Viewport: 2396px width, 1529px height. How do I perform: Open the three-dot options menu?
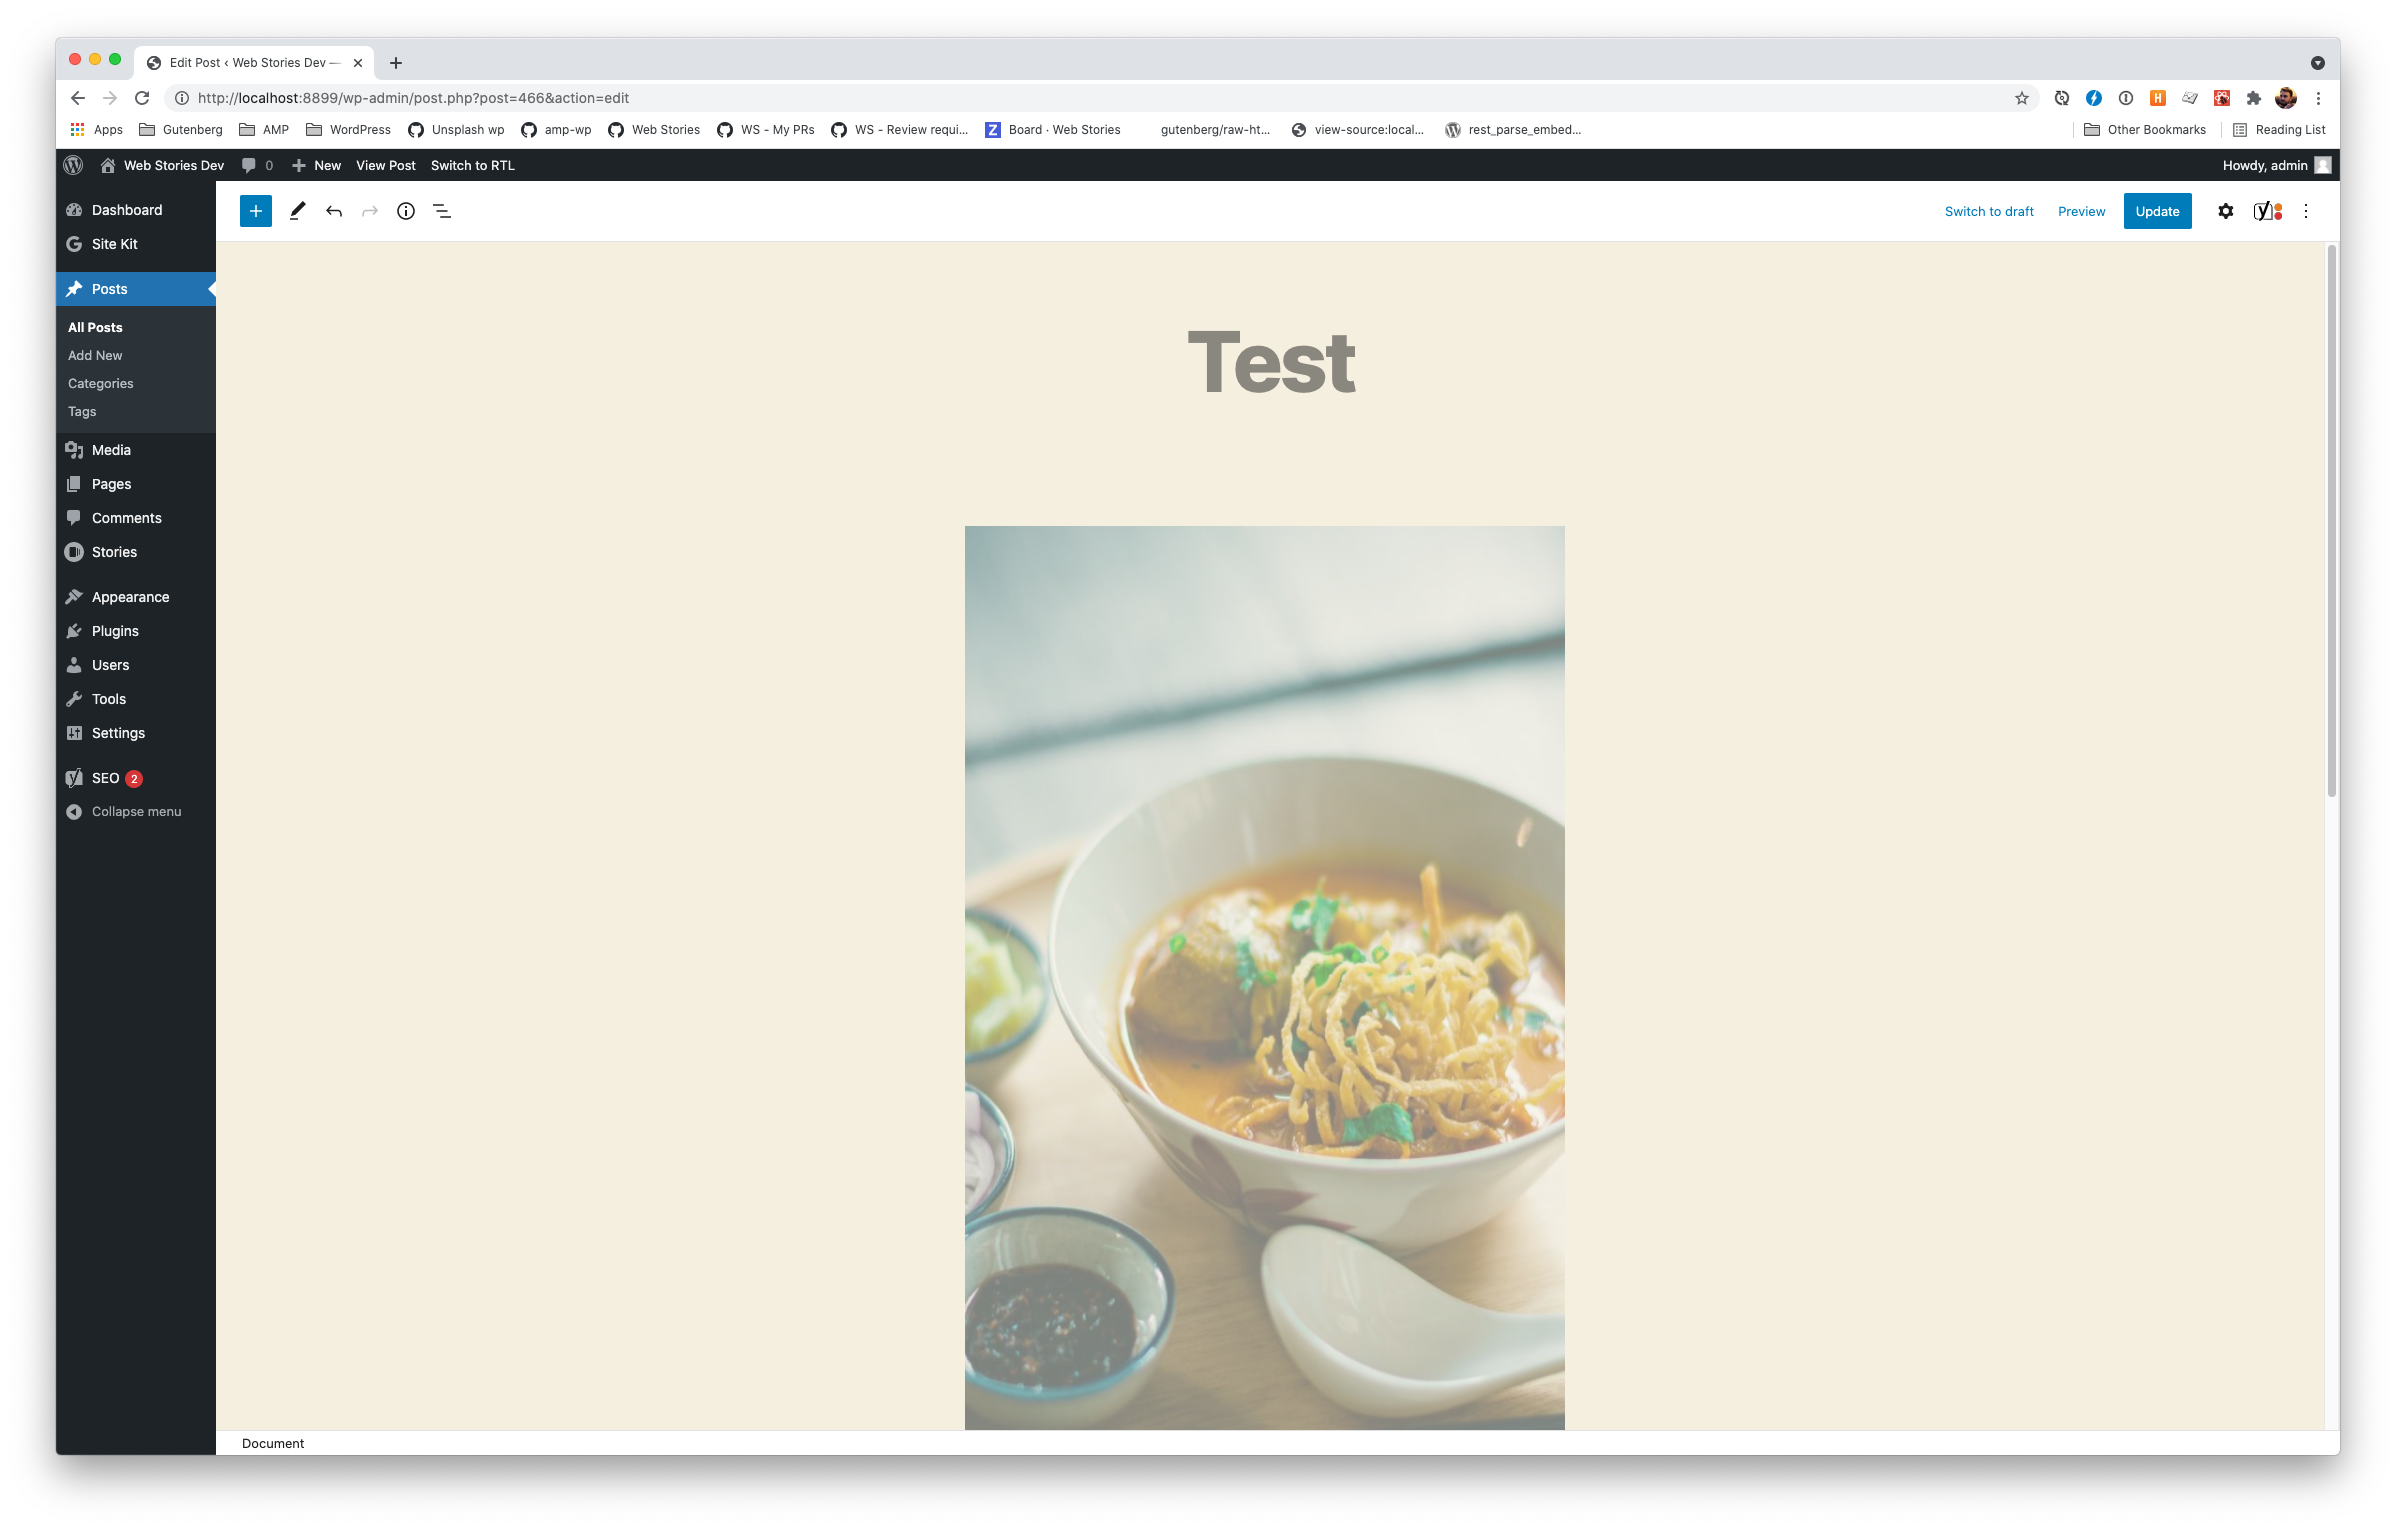[2306, 211]
